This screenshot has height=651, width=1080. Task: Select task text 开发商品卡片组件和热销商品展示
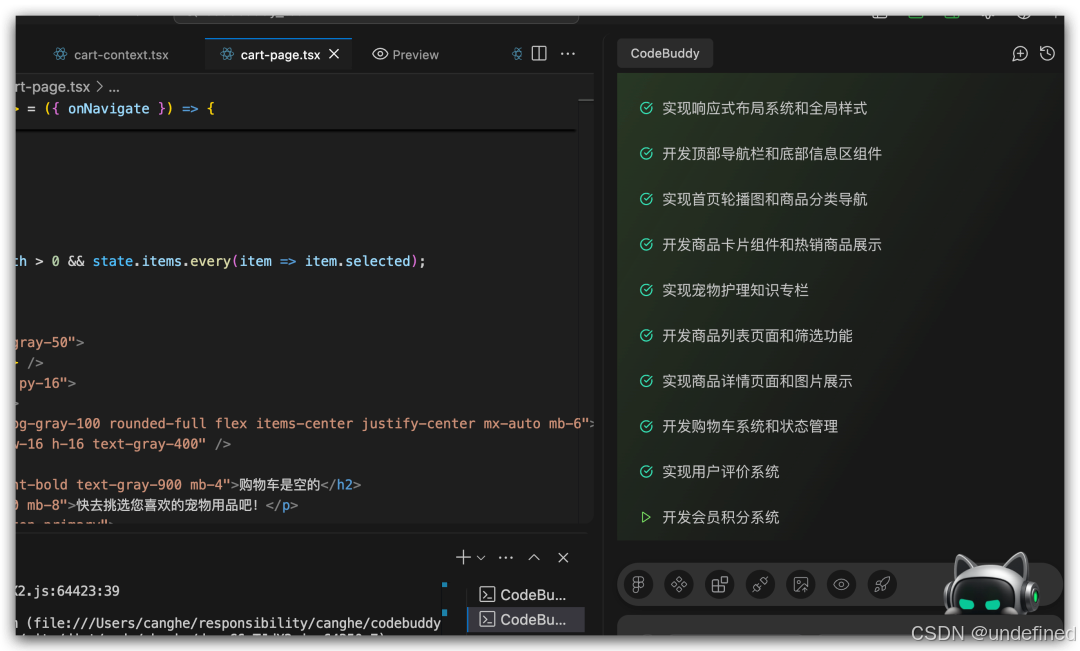tap(771, 245)
